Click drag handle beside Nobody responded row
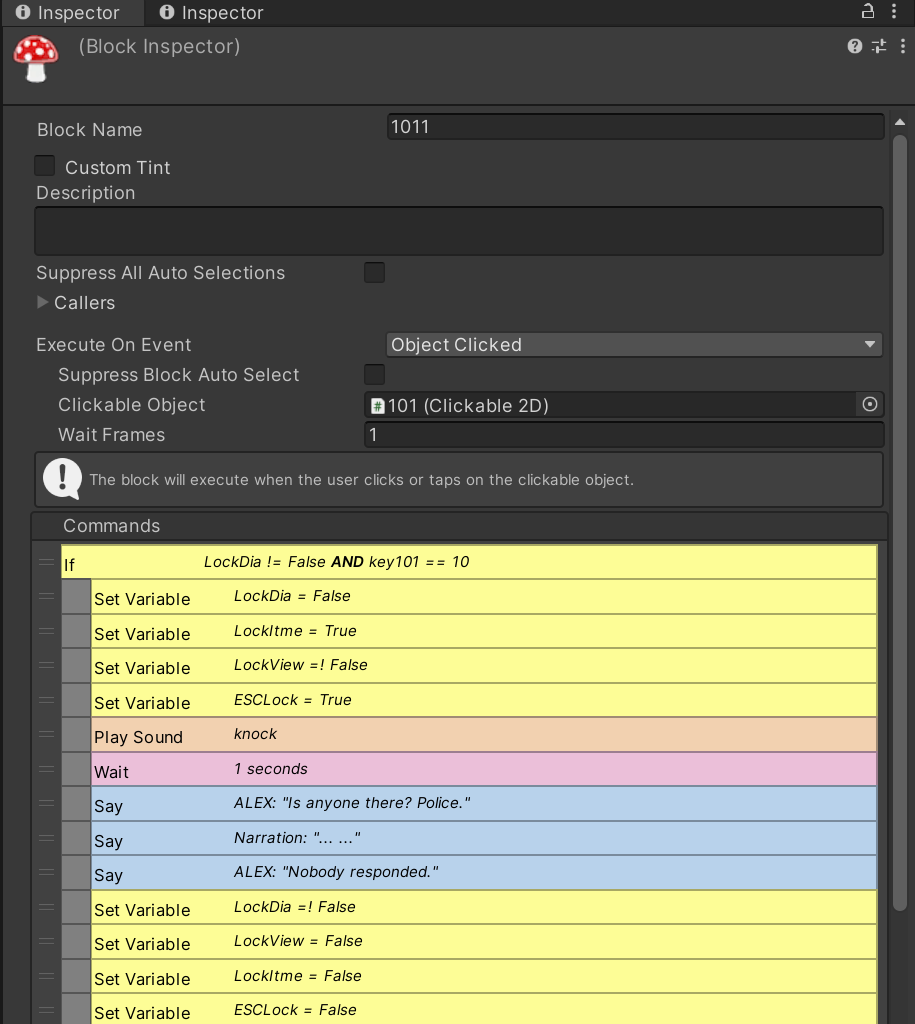The height and width of the screenshot is (1024, 915). click(46, 872)
